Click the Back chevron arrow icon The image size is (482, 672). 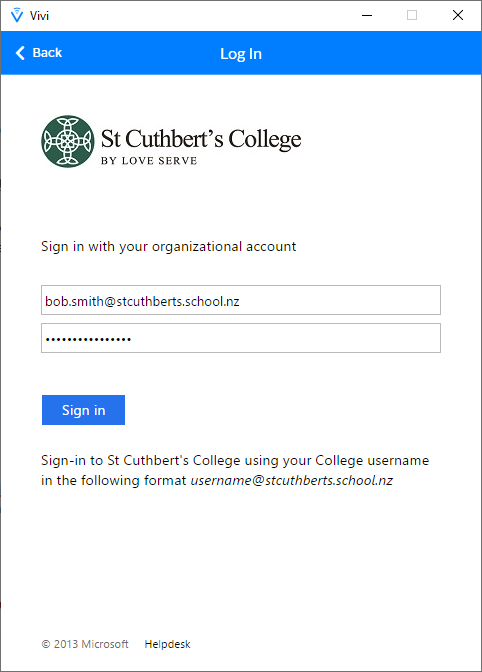click(x=20, y=53)
